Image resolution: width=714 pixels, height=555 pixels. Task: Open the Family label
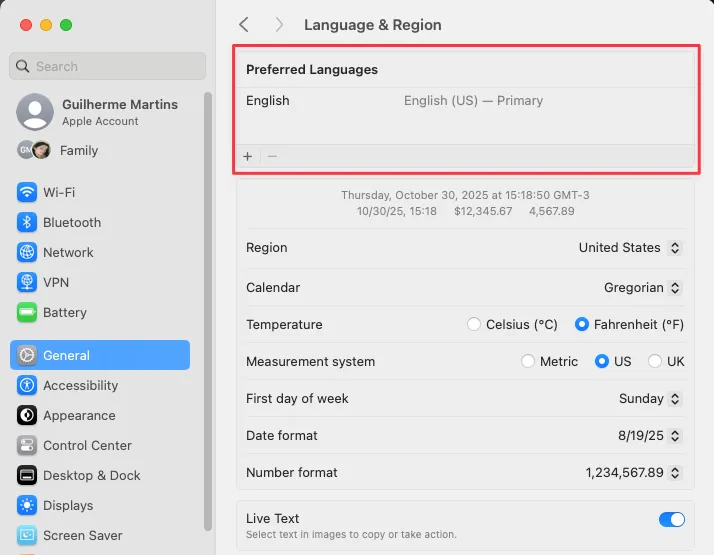pos(79,150)
